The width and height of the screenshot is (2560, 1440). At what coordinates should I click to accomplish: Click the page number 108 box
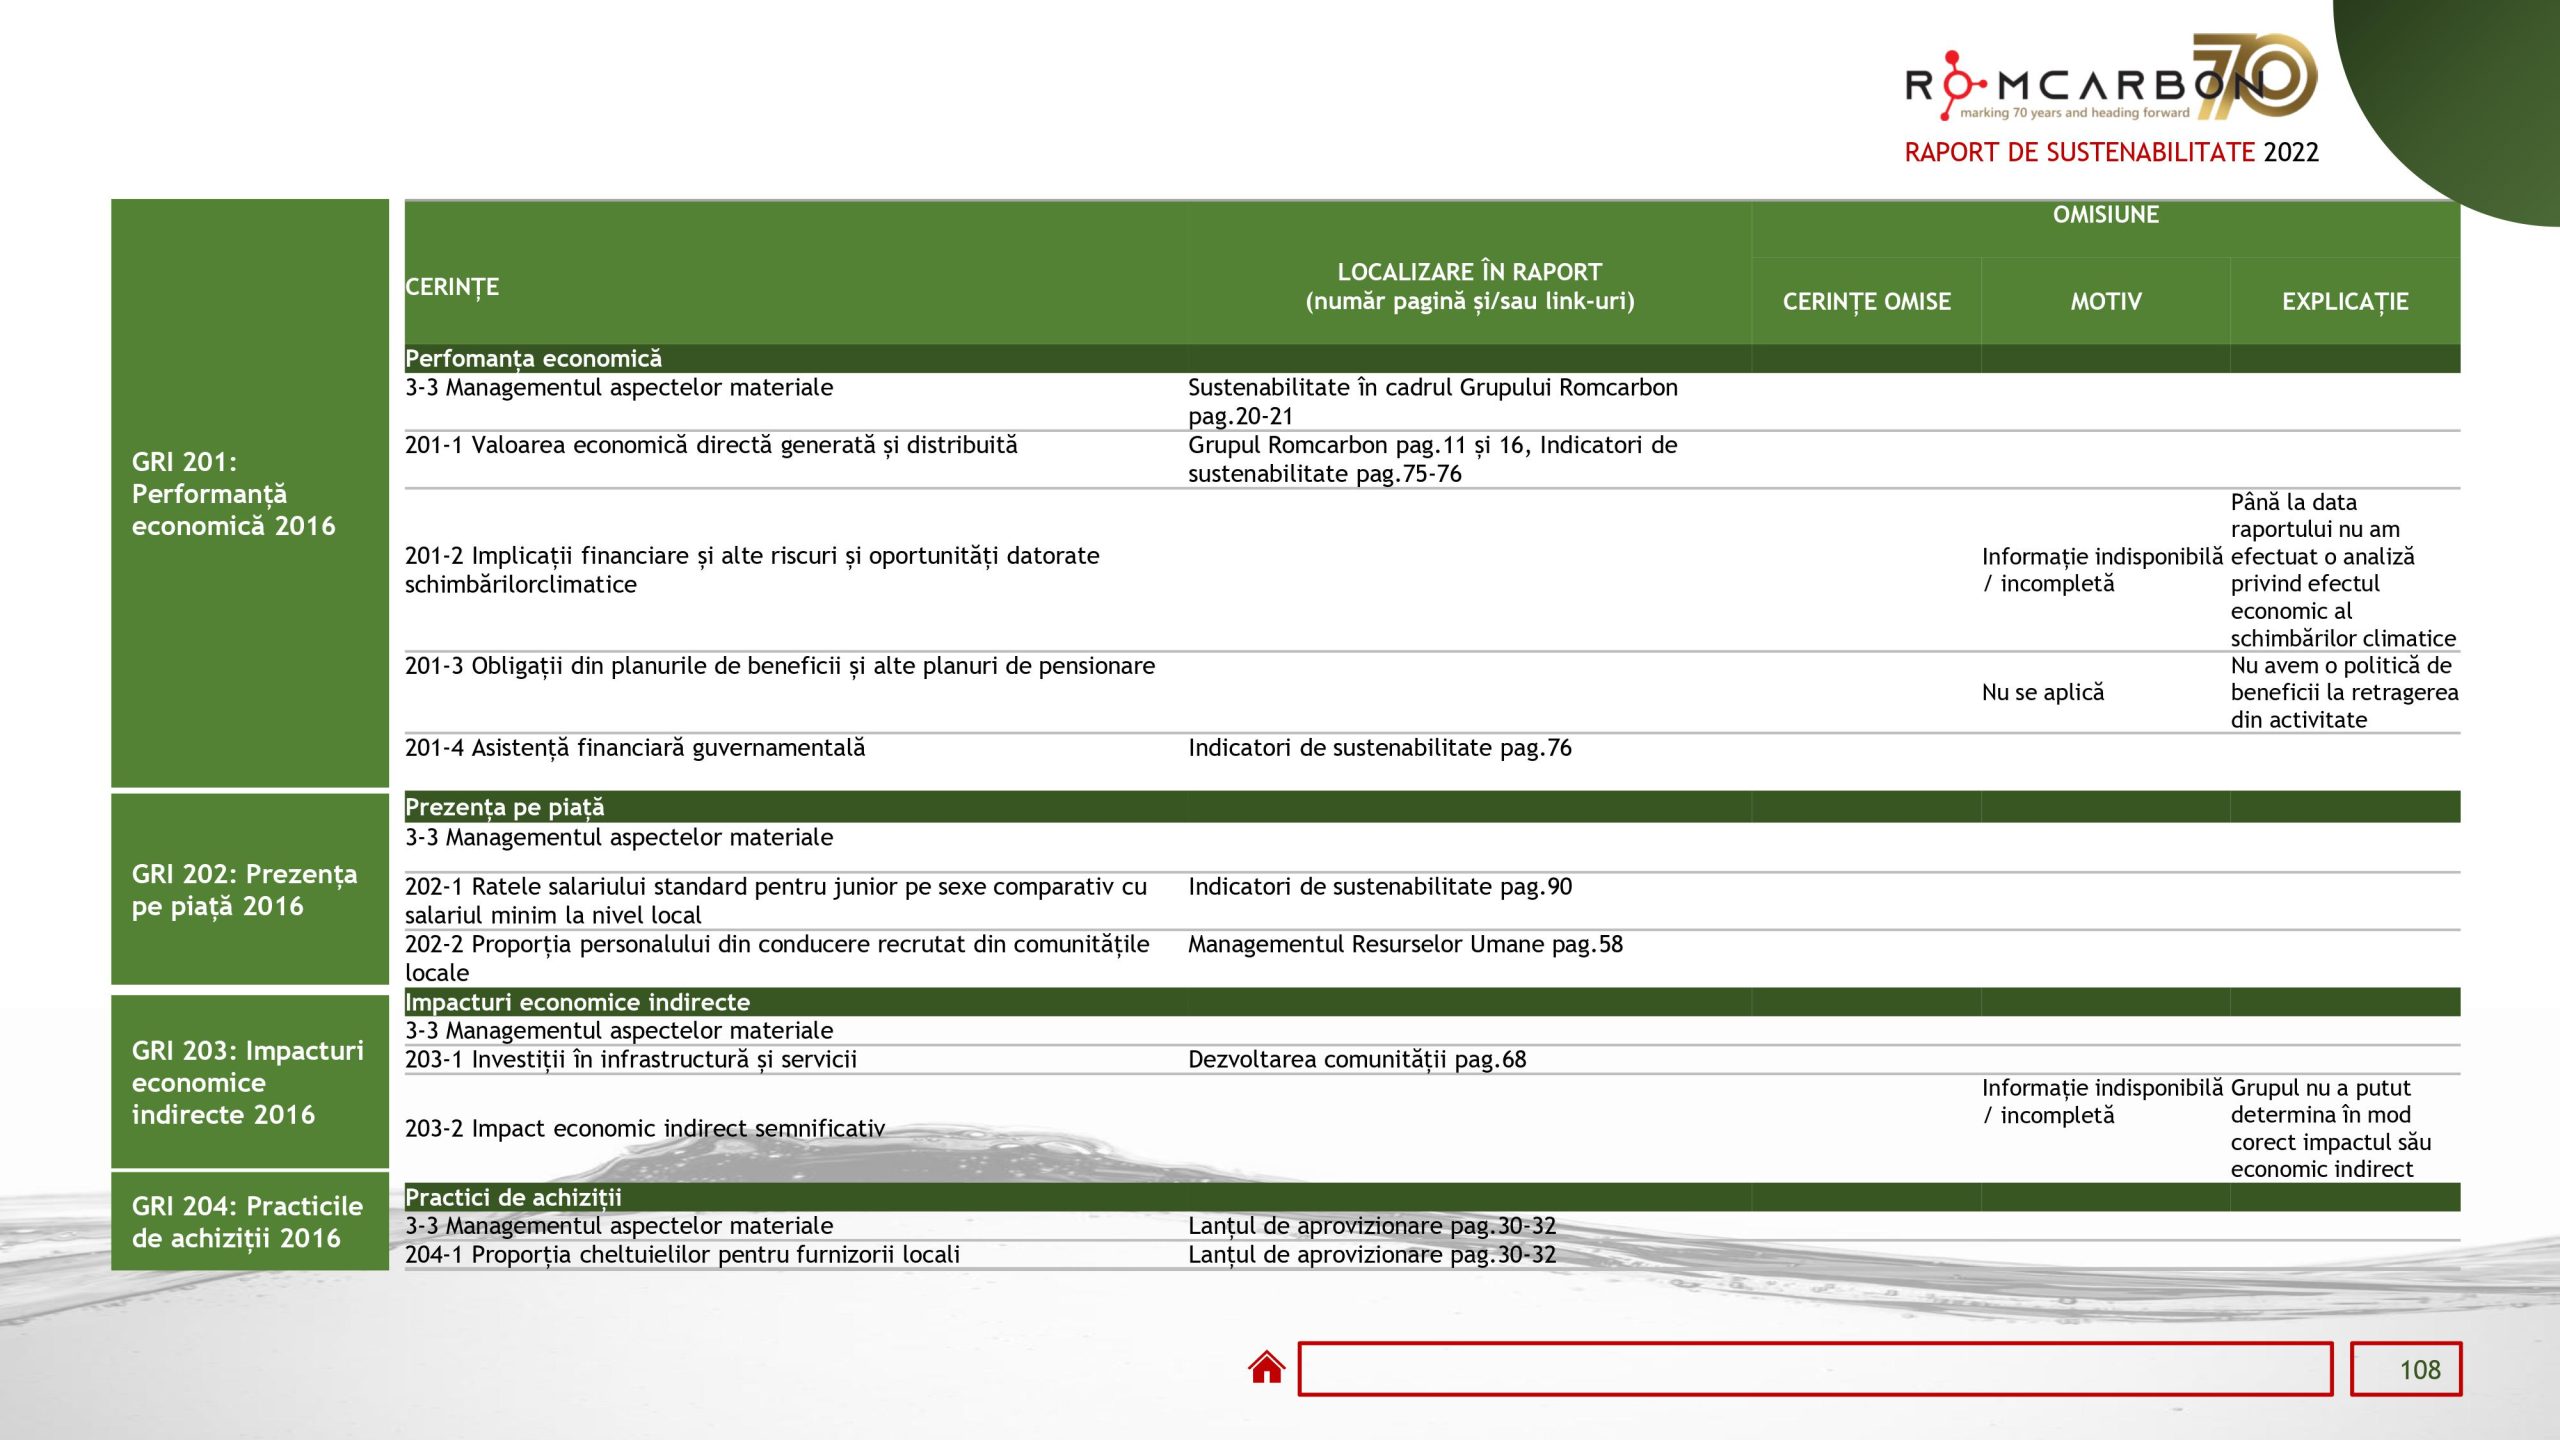(2406, 1369)
